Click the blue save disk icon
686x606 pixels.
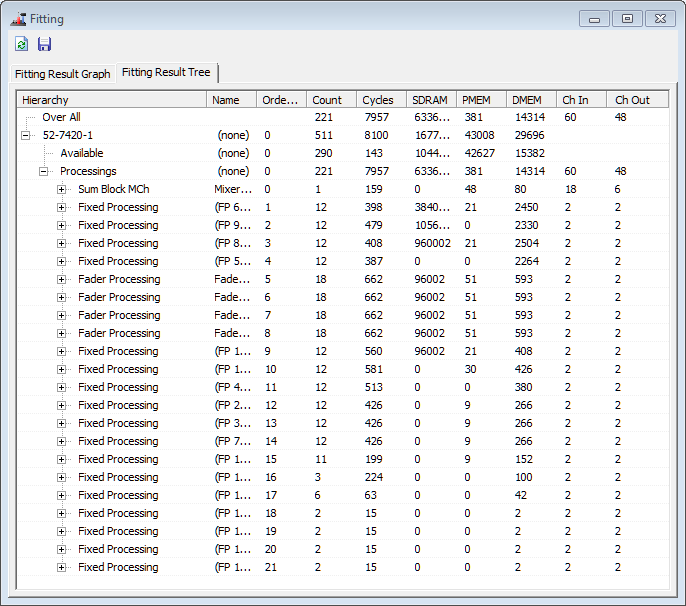coord(44,44)
